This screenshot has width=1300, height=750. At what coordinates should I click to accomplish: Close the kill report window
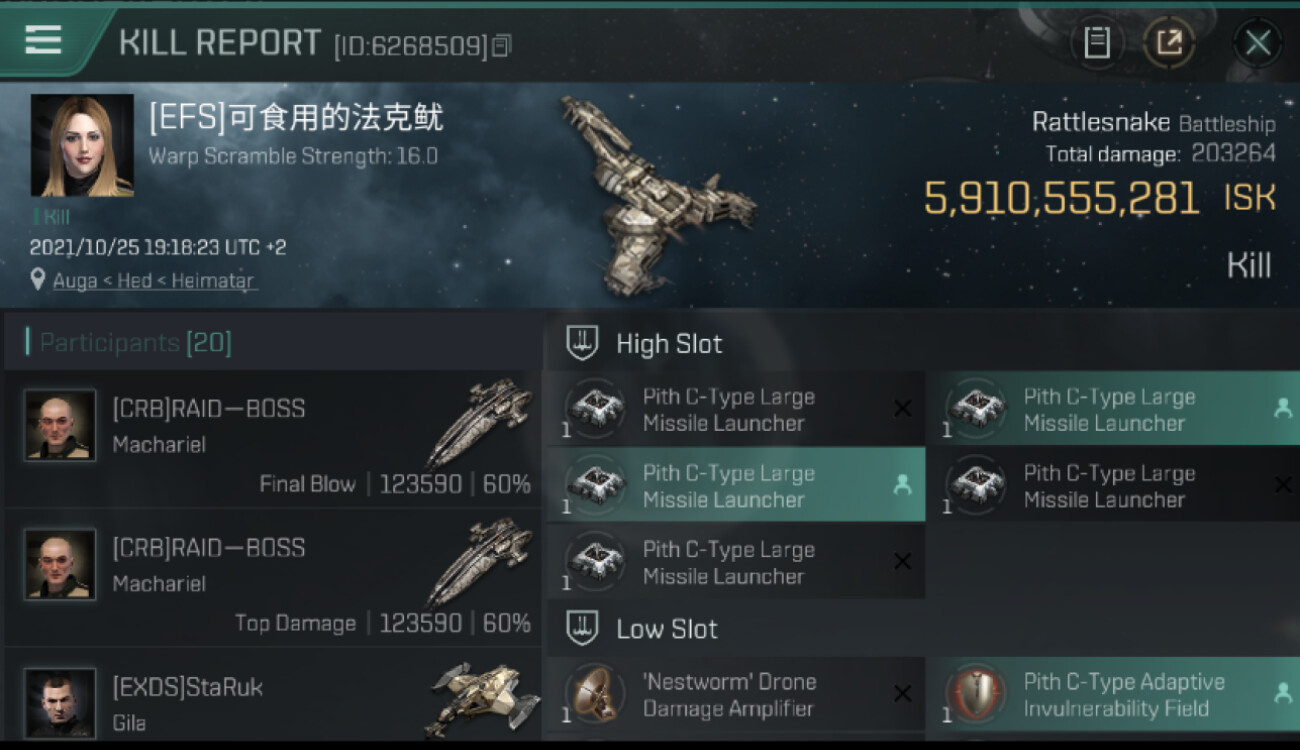tap(1257, 43)
